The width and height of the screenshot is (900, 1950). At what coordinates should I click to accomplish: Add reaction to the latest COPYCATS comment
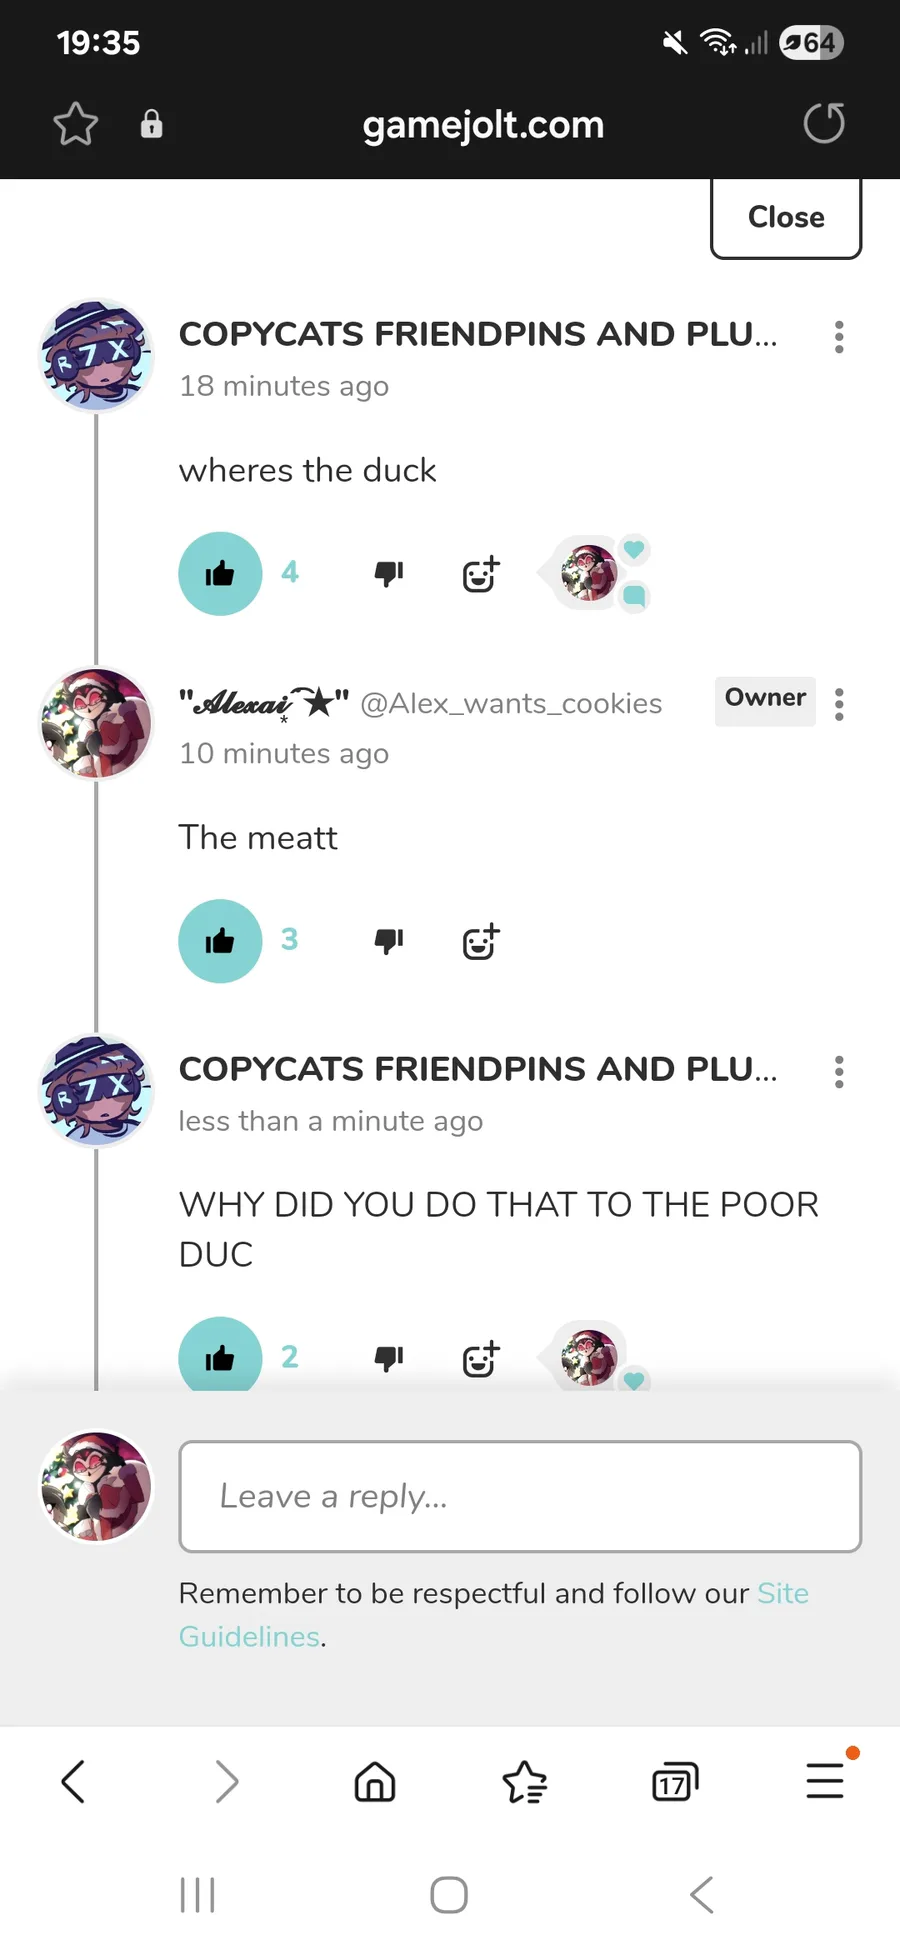tap(481, 1358)
